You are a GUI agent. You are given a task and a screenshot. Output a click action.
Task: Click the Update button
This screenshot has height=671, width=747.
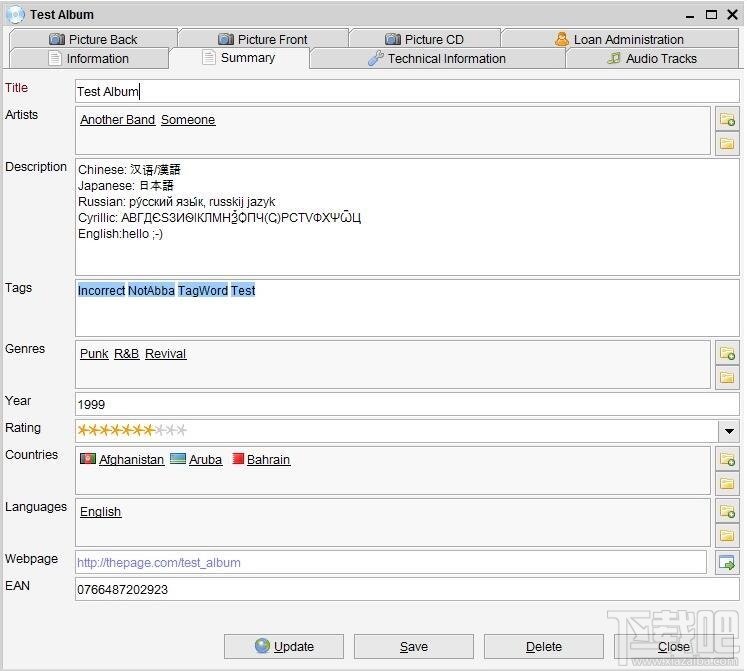pos(284,646)
